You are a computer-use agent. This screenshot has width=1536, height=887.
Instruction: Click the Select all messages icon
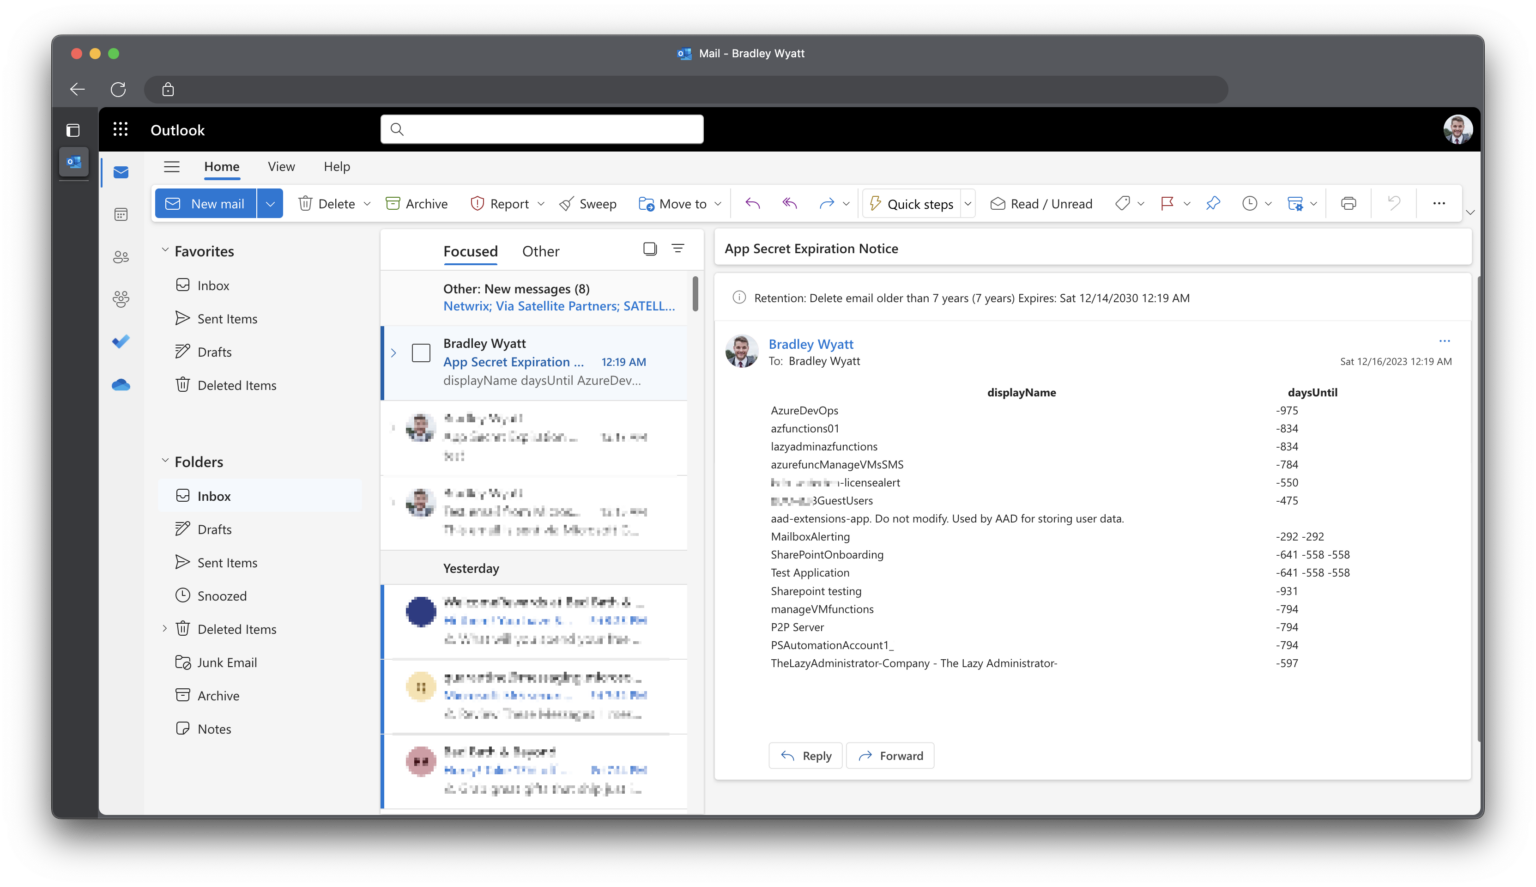pos(650,249)
